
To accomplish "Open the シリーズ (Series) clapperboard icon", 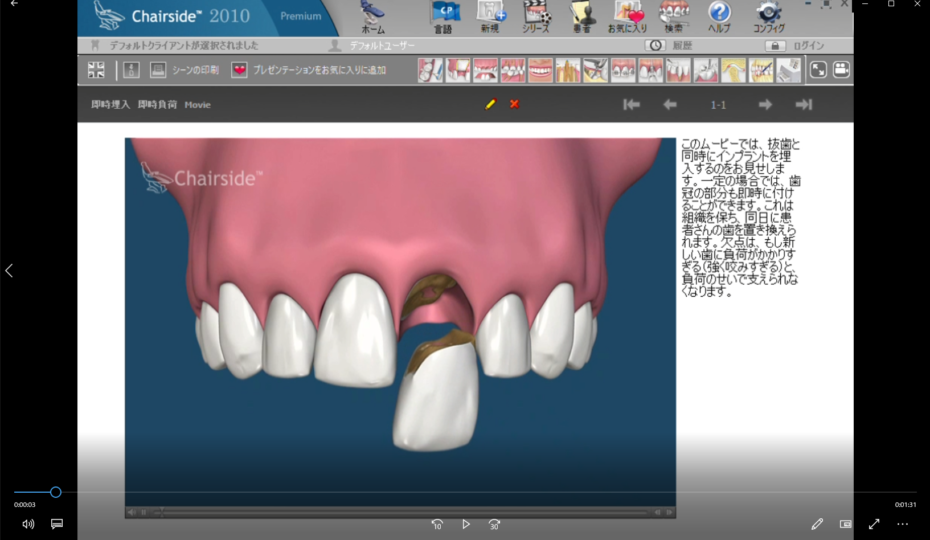I will tap(536, 17).
